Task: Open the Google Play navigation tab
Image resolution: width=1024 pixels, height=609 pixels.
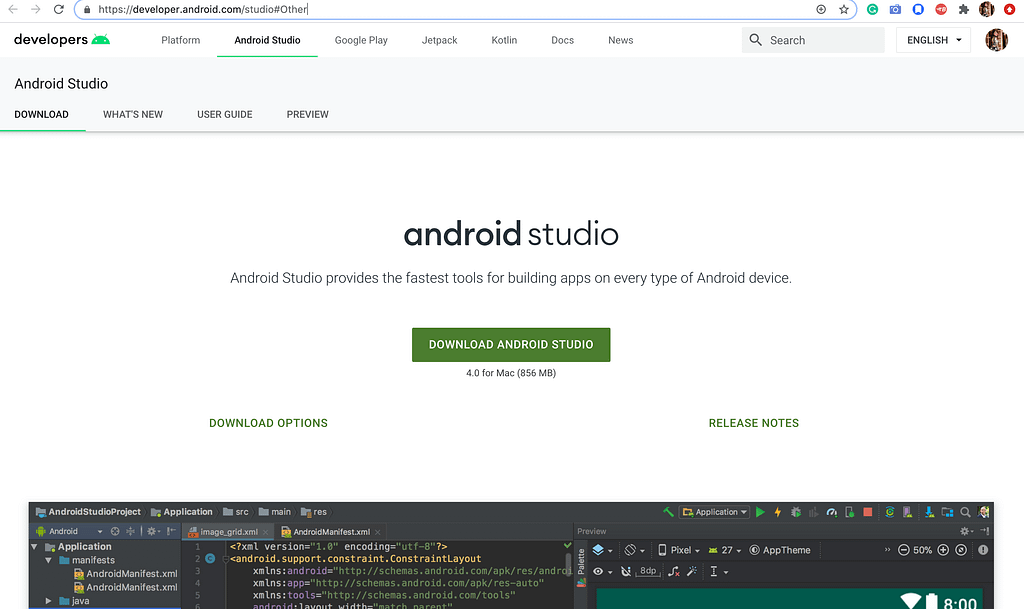Action: point(361,40)
